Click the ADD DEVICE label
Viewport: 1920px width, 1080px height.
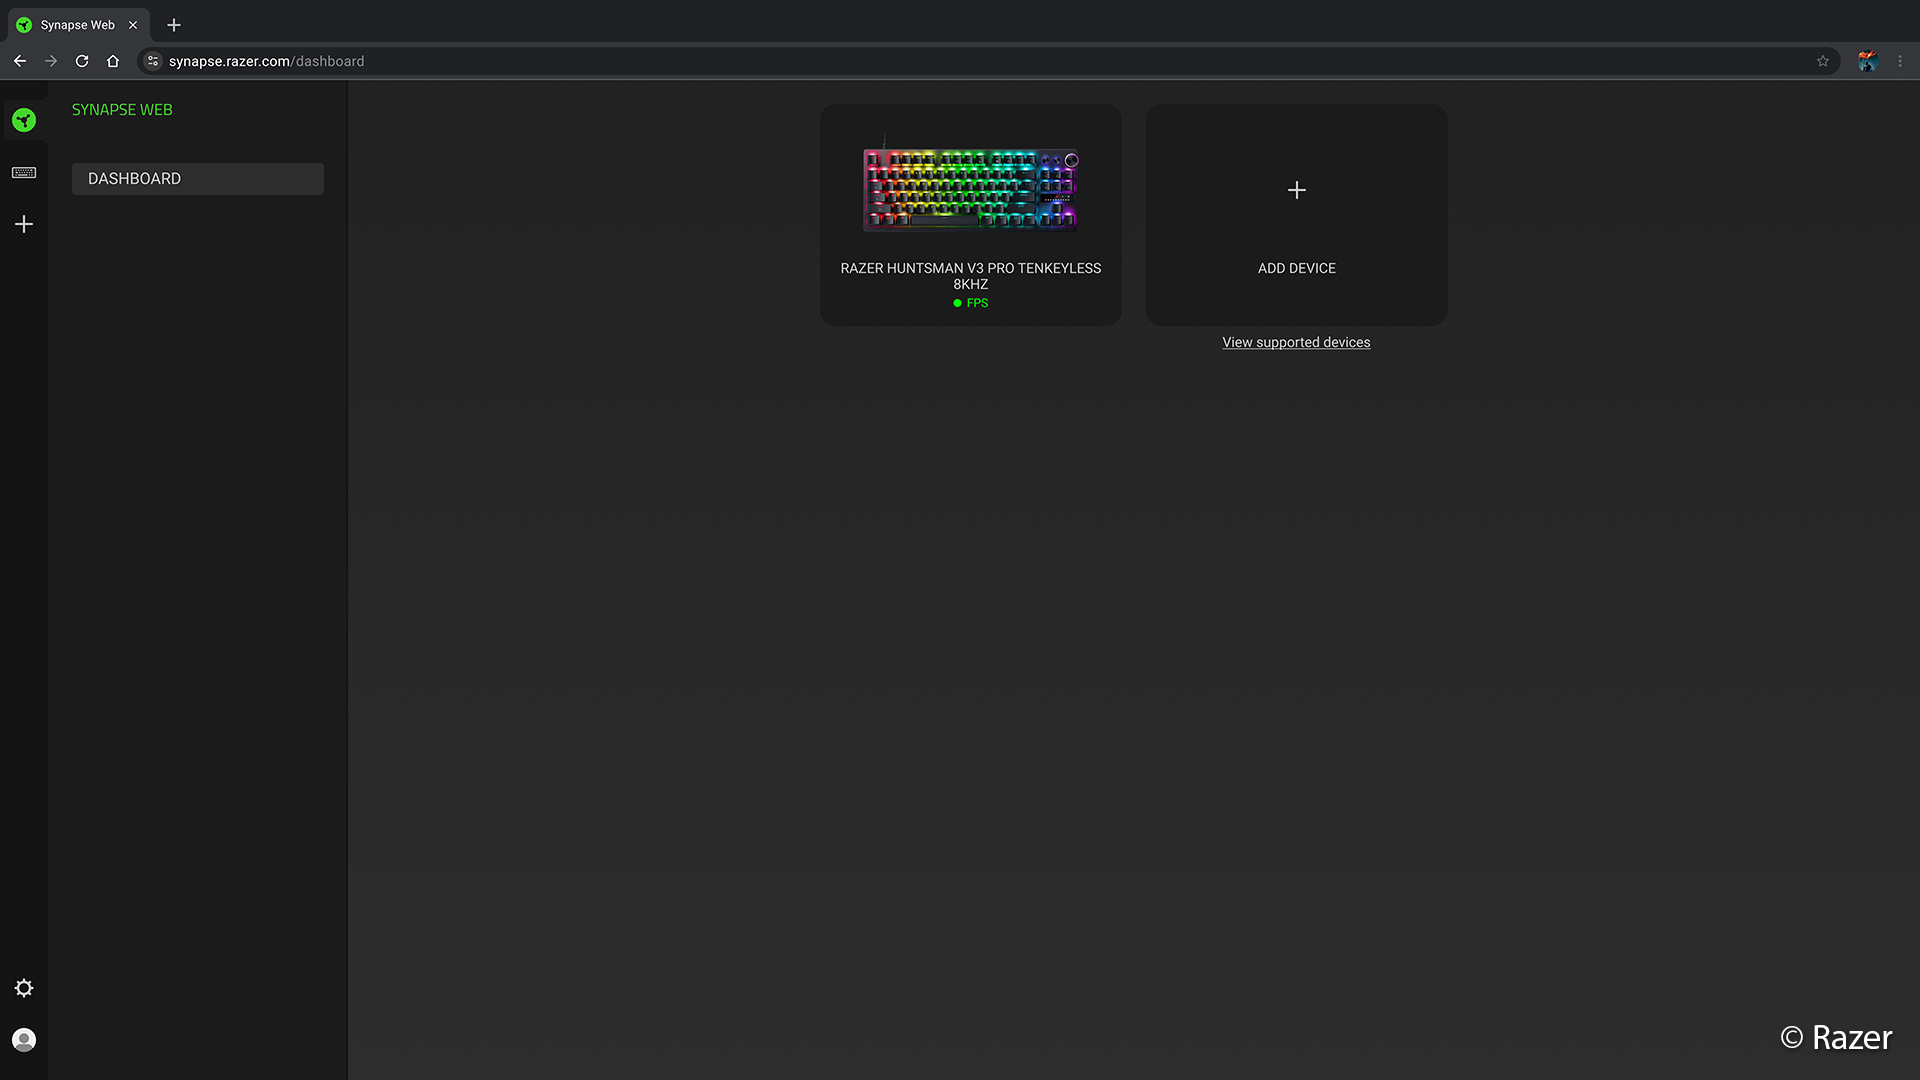[x=1296, y=268]
